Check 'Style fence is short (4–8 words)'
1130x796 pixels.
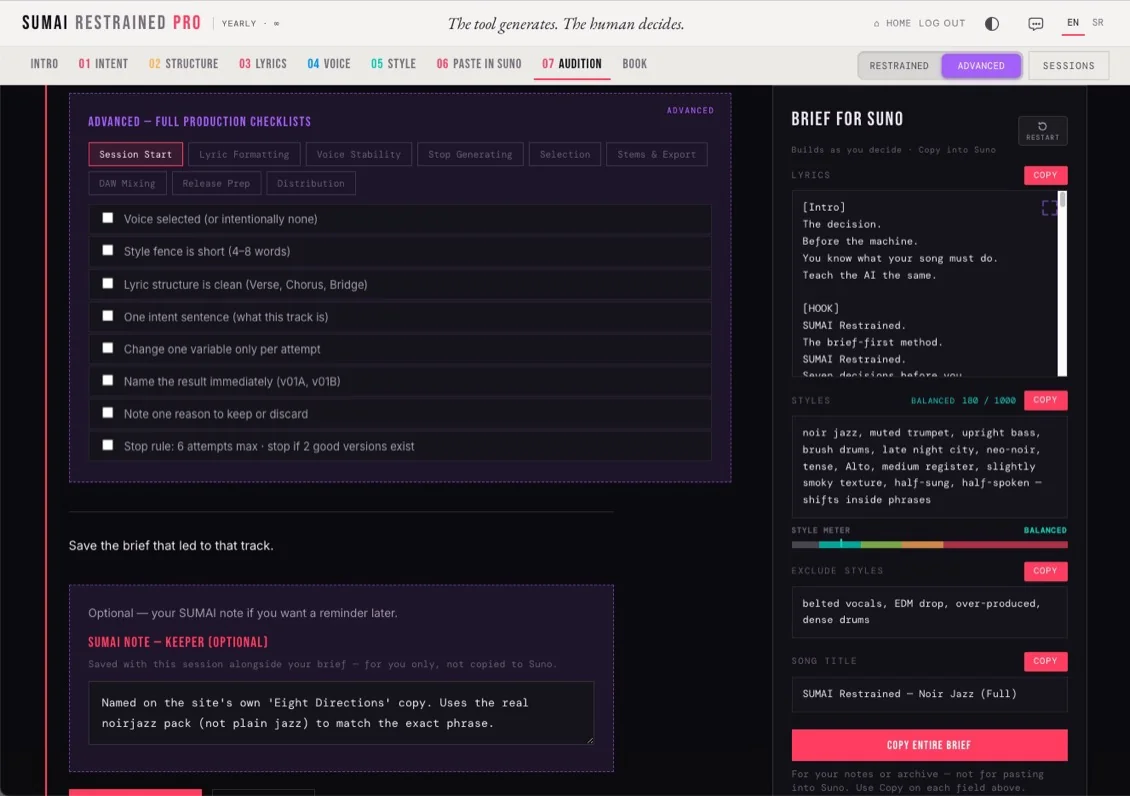pos(107,250)
